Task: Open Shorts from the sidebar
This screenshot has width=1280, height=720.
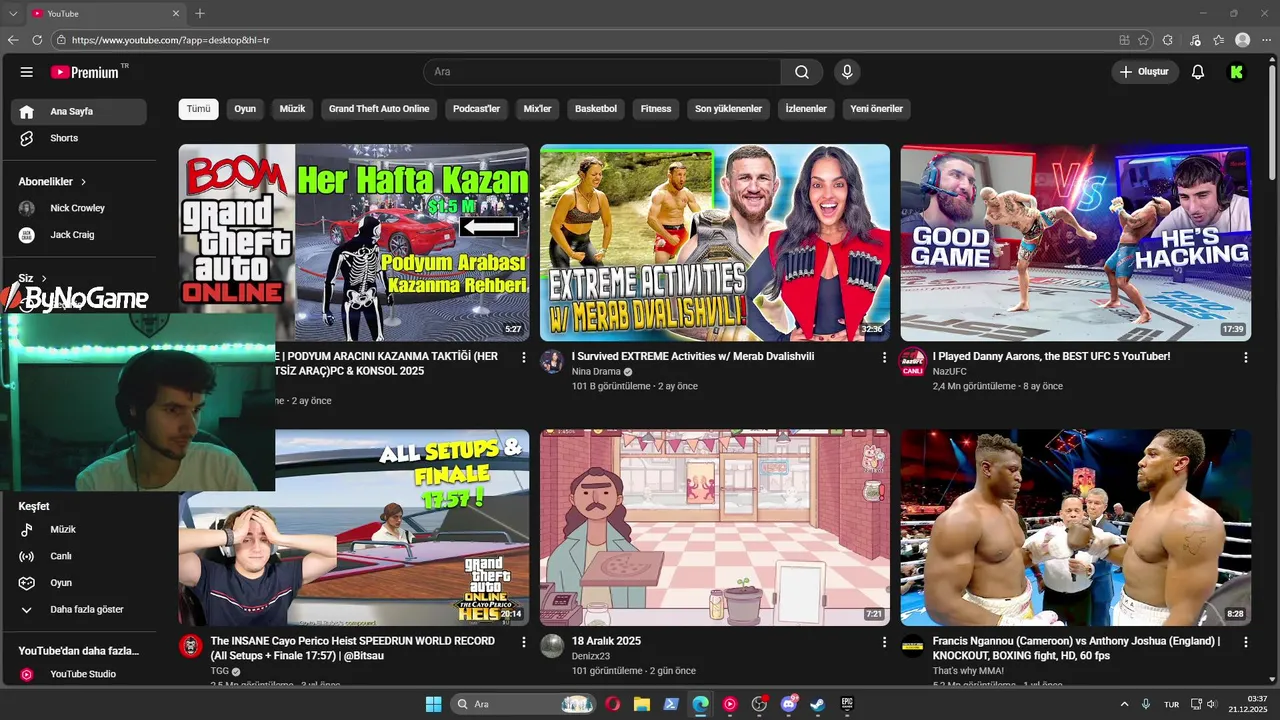Action: click(79, 138)
